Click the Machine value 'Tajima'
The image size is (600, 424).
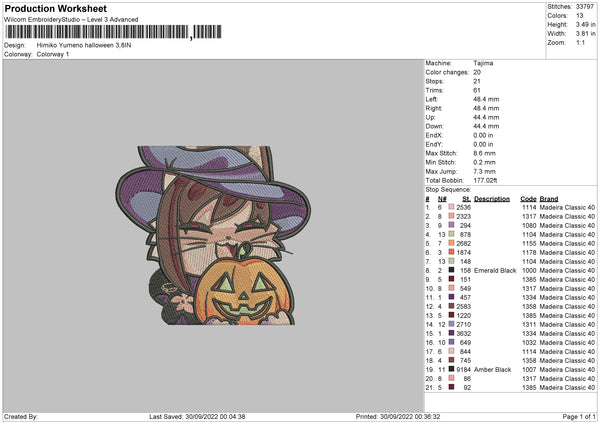pos(483,63)
